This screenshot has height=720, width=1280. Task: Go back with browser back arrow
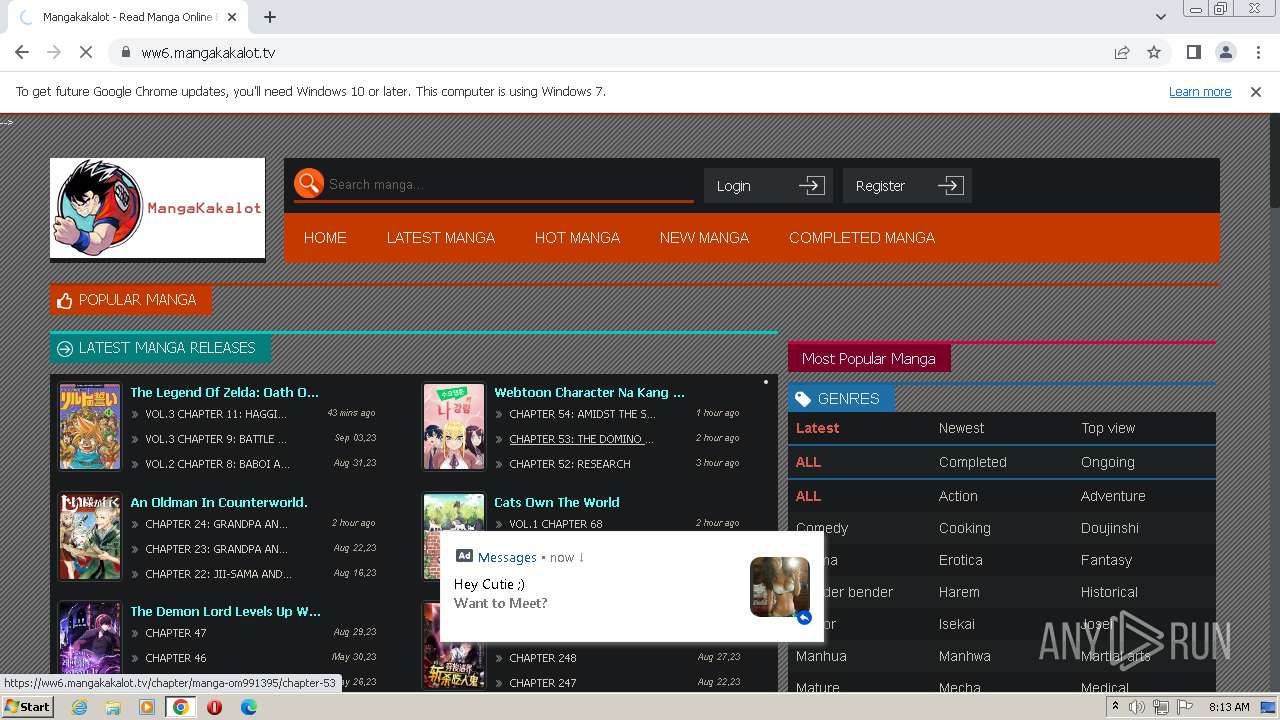pos(22,52)
